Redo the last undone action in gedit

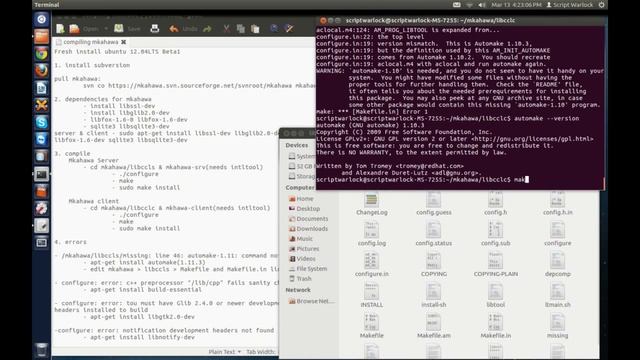point(207,29)
